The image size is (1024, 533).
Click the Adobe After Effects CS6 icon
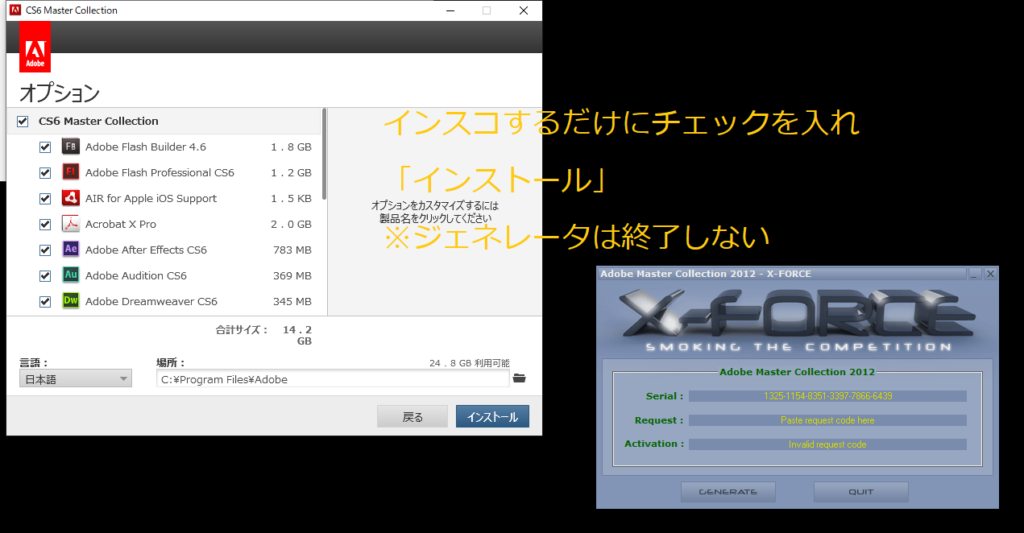pyautogui.click(x=71, y=249)
